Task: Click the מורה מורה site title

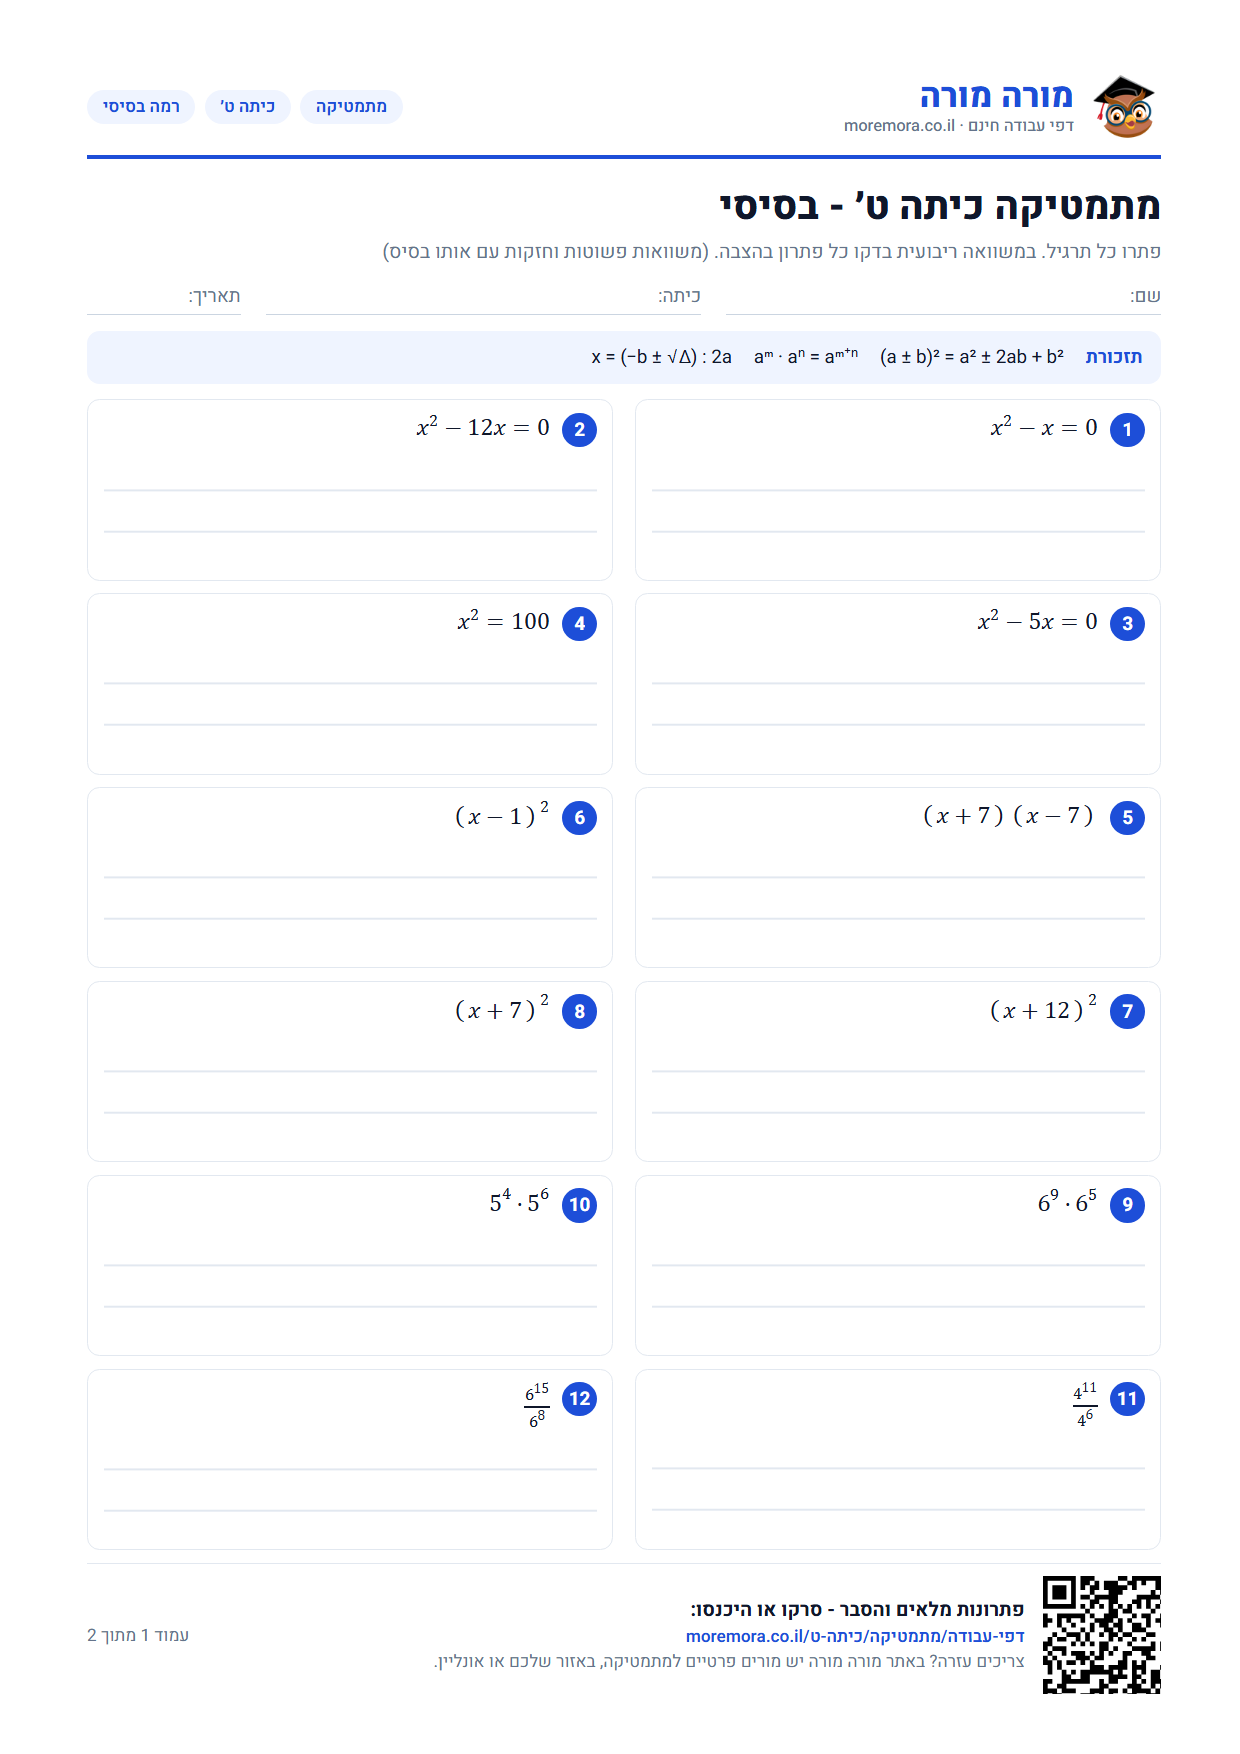Action: 996,96
